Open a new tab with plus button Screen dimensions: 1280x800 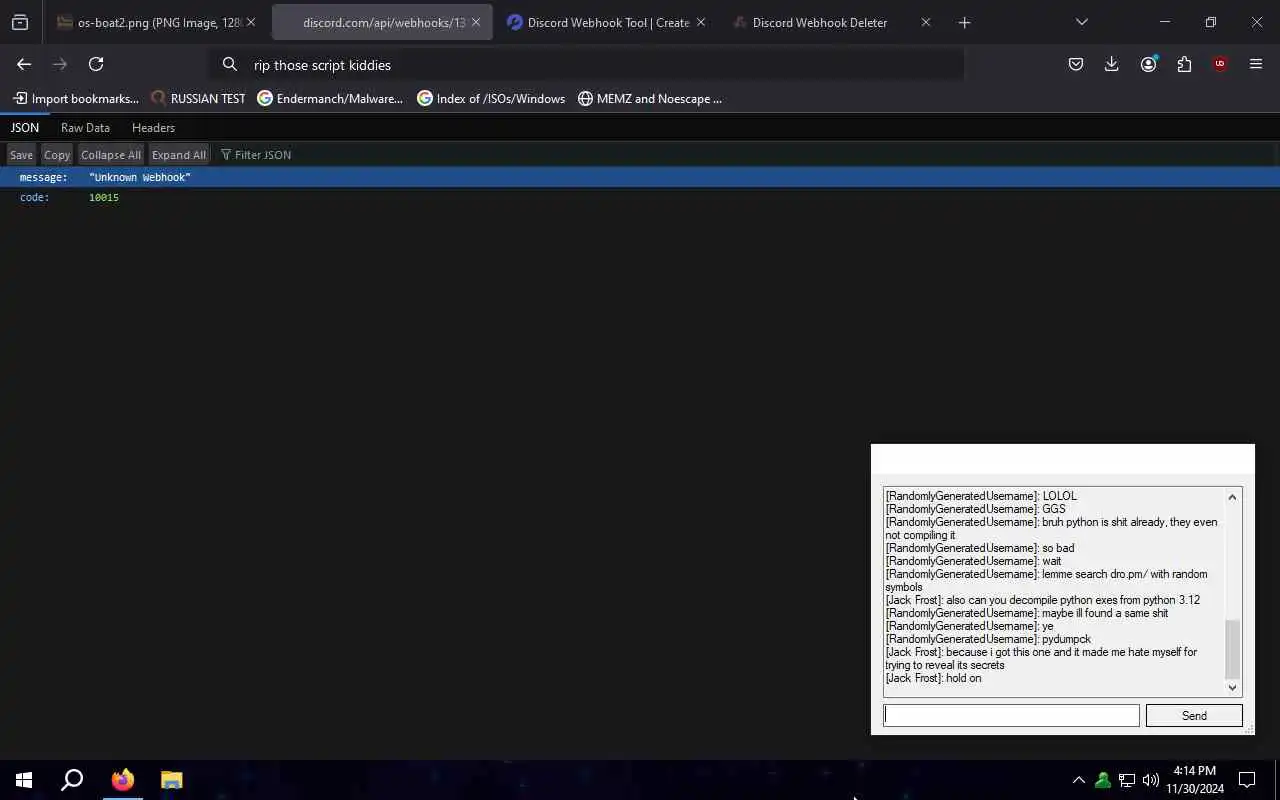[x=964, y=22]
